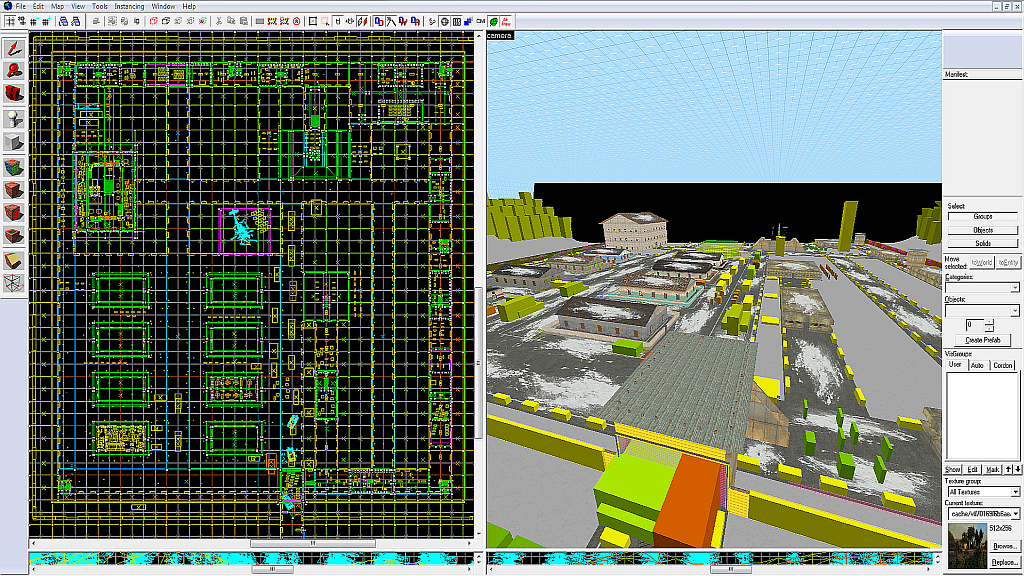The width and height of the screenshot is (1024, 576).
Task: Select the Overlay tool
Action: coord(14,235)
